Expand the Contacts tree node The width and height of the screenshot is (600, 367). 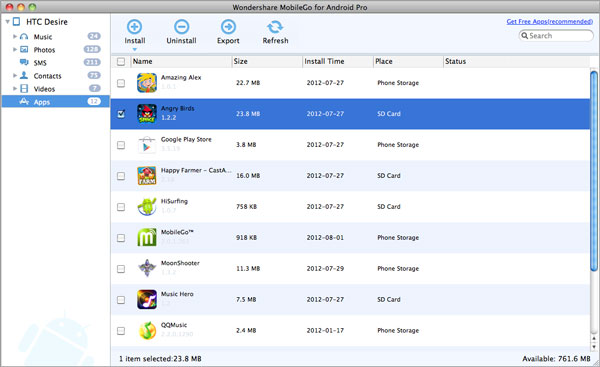15,76
